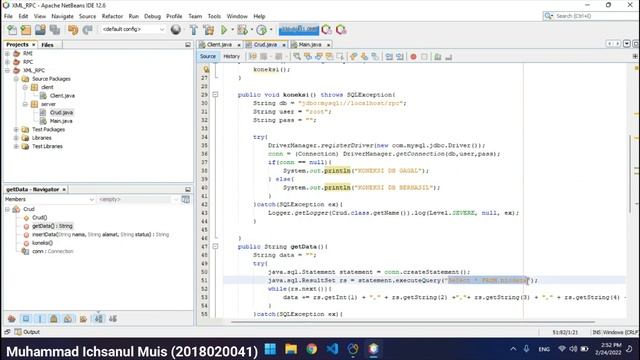Click the Open Project toolbar icon

click(x=40, y=30)
